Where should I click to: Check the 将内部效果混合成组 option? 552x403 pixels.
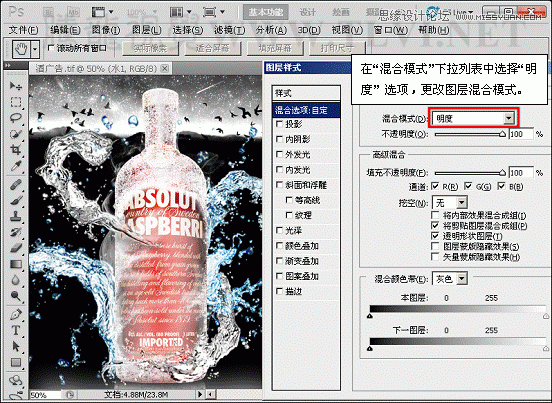435,215
